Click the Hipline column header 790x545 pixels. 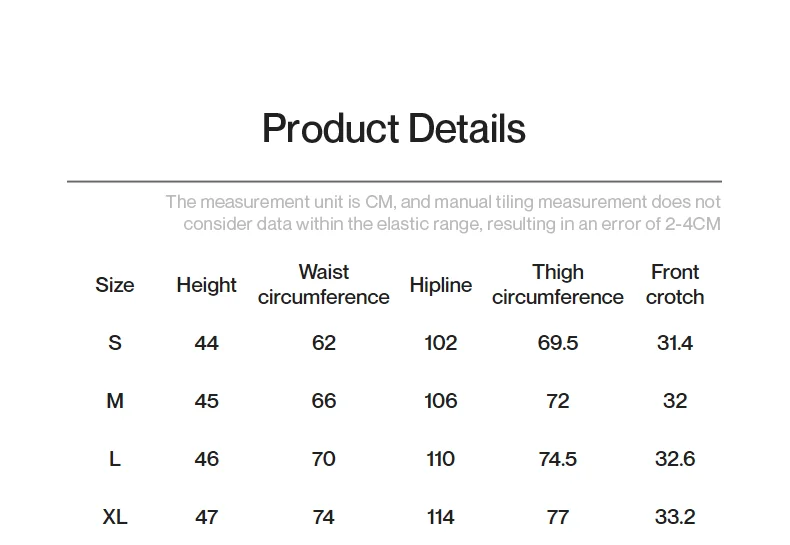click(x=440, y=285)
